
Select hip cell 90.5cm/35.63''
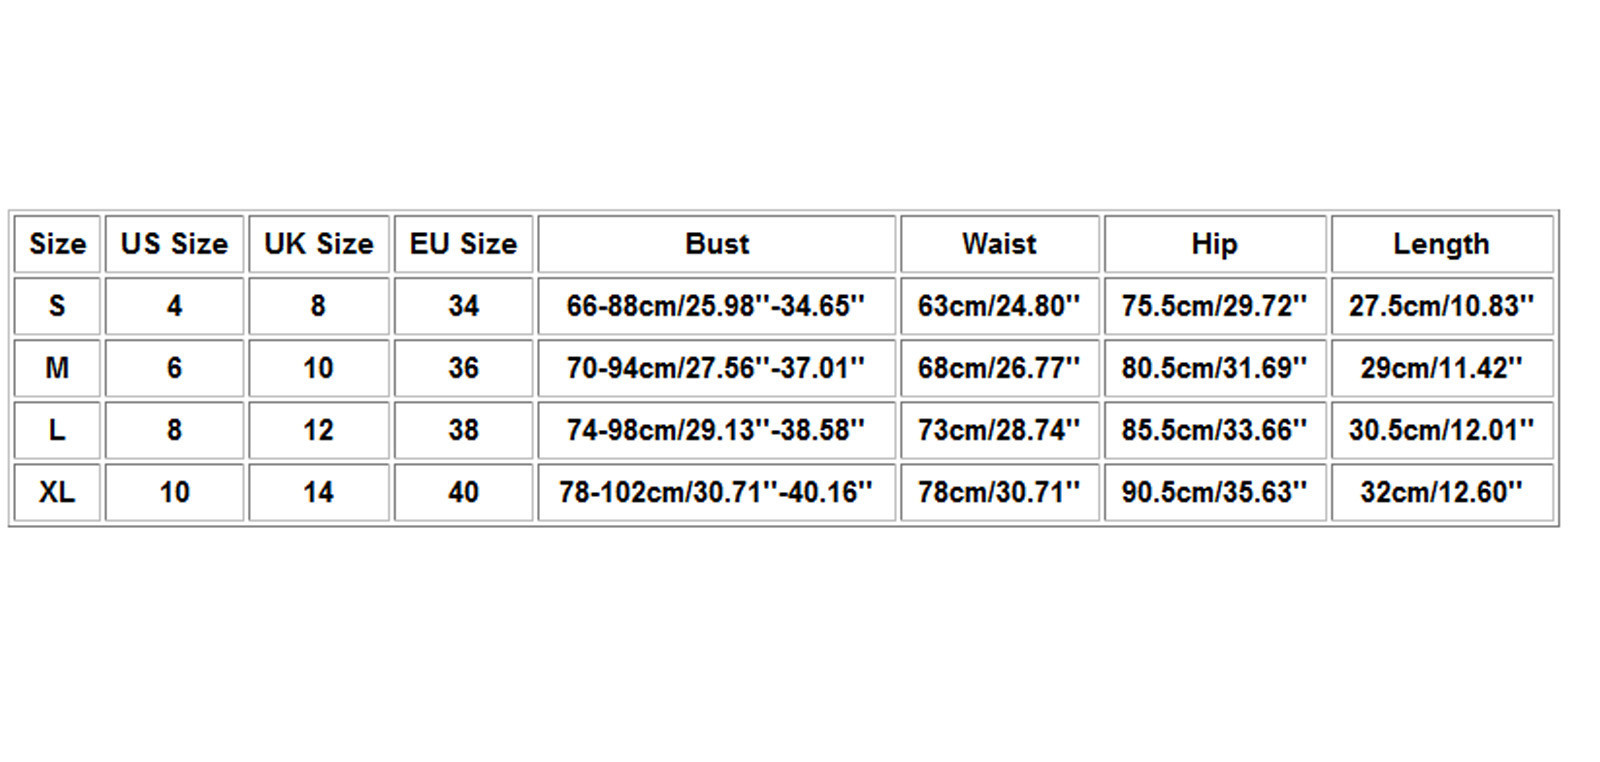click(1214, 492)
